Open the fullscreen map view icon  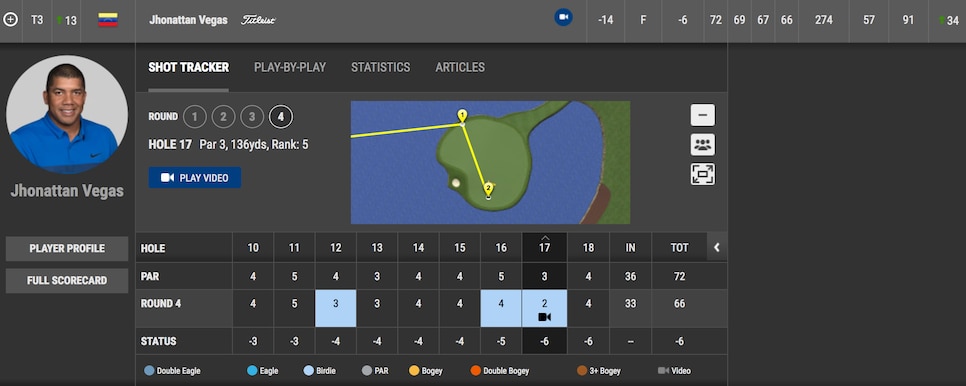702,174
